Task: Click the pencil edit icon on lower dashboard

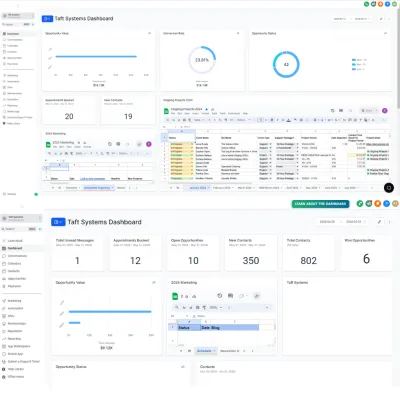Action: tap(379, 222)
